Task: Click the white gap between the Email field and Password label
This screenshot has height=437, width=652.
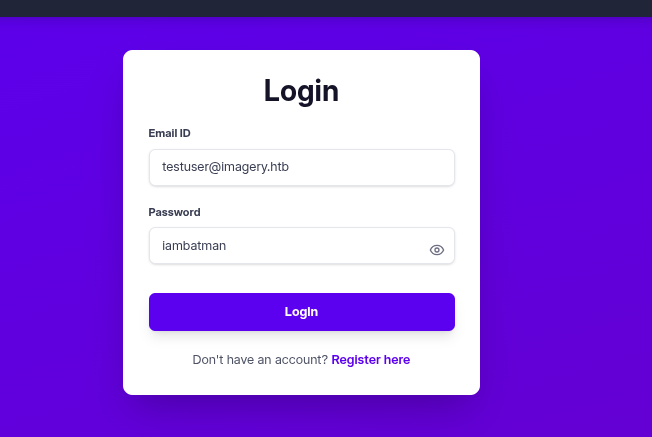Action: tap(302, 195)
